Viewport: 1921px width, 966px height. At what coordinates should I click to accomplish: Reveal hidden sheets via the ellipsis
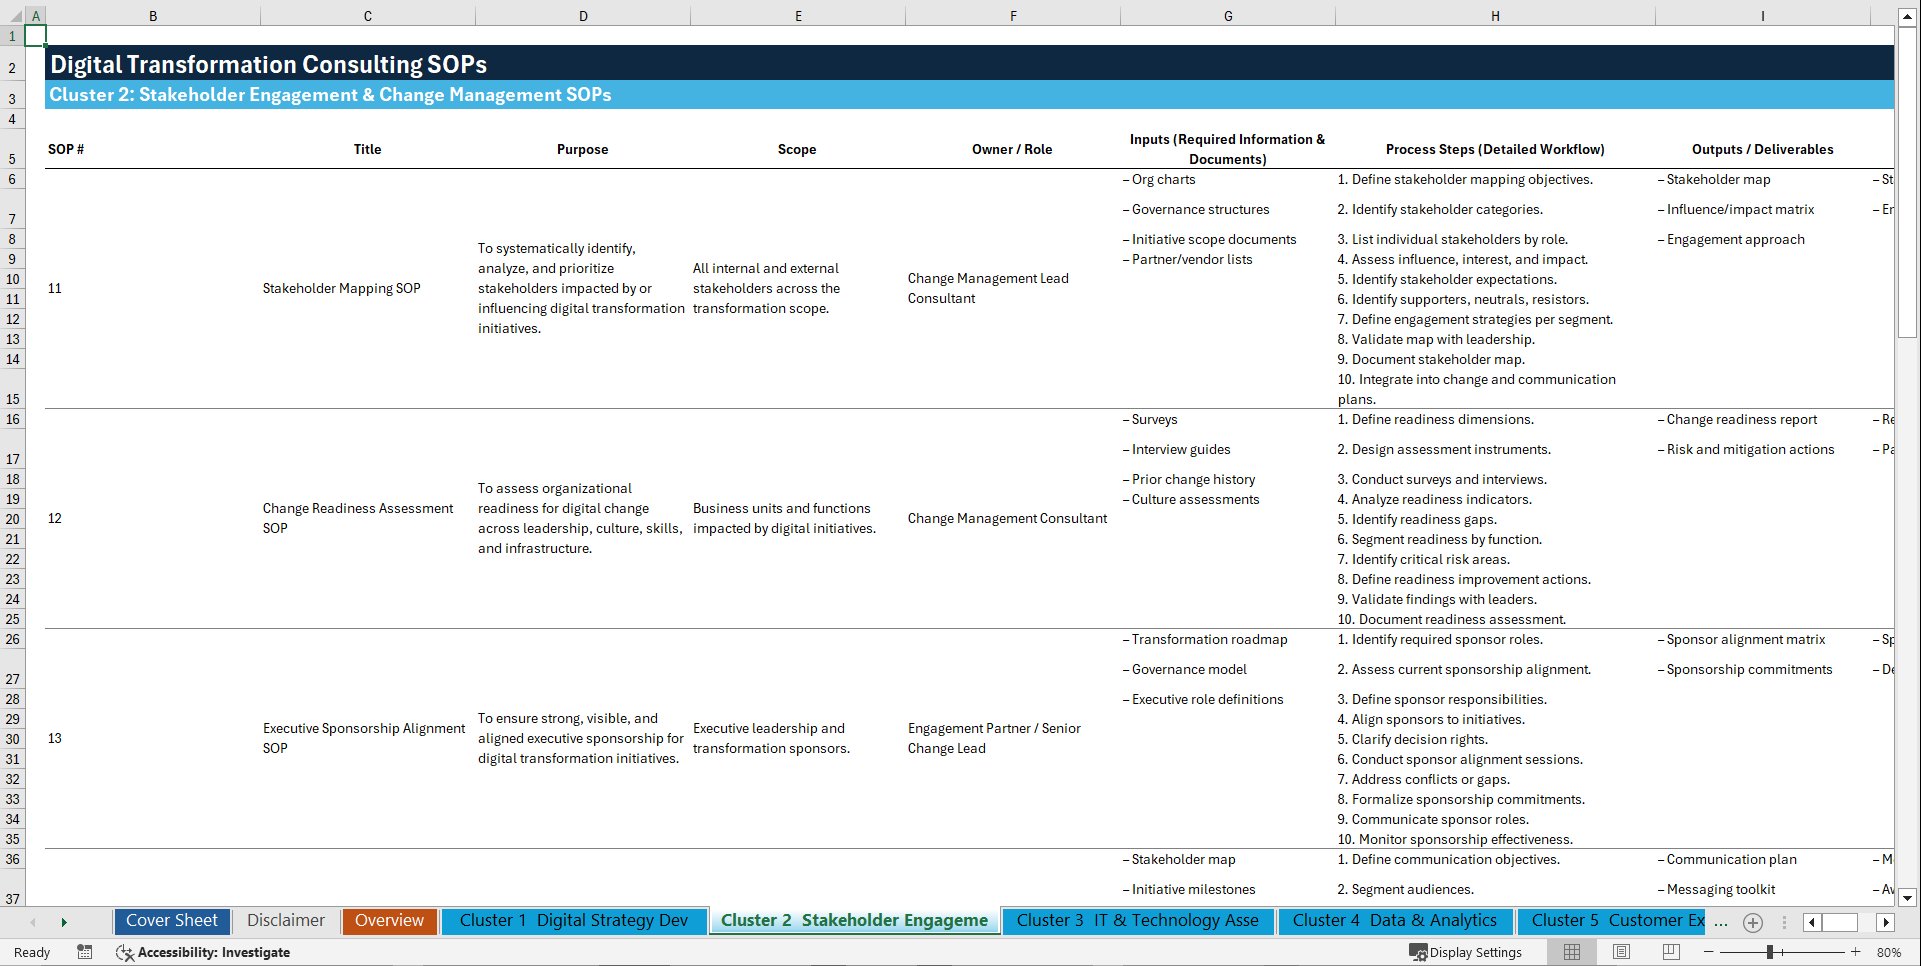click(1720, 922)
